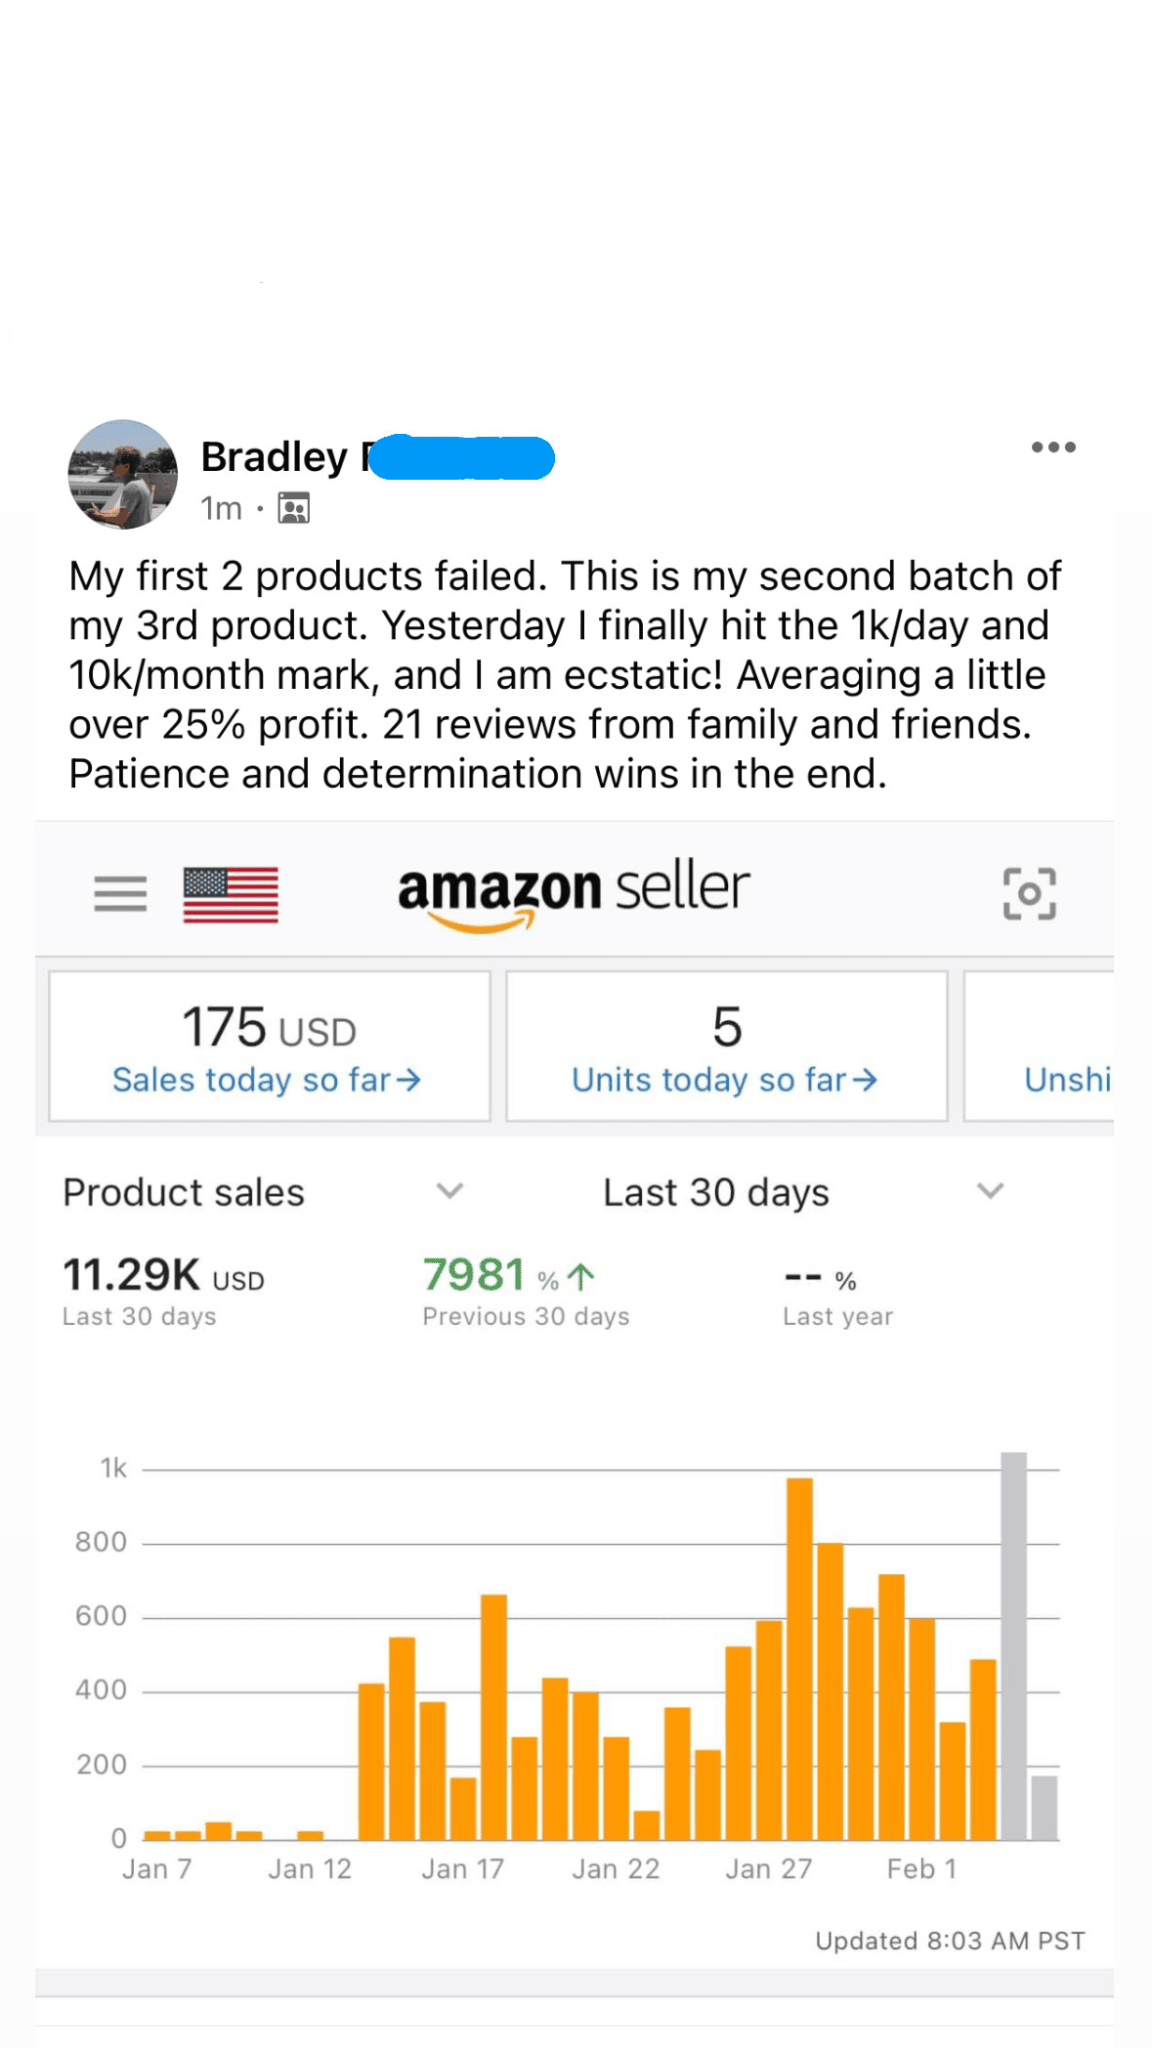Expand the Product sales dropdown
1152x2048 pixels.
450,1191
